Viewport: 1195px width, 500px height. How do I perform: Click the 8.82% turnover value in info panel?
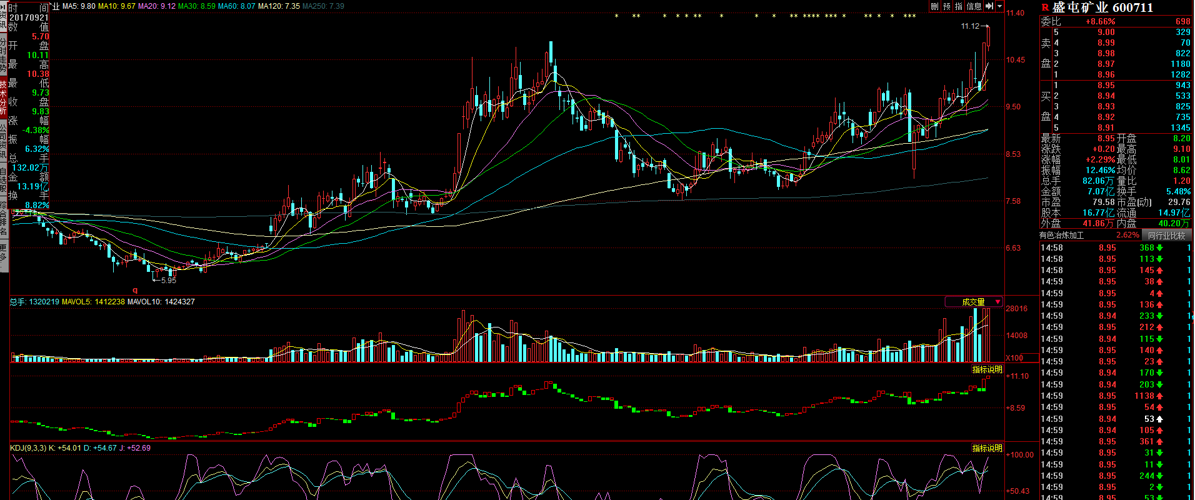(x=38, y=206)
